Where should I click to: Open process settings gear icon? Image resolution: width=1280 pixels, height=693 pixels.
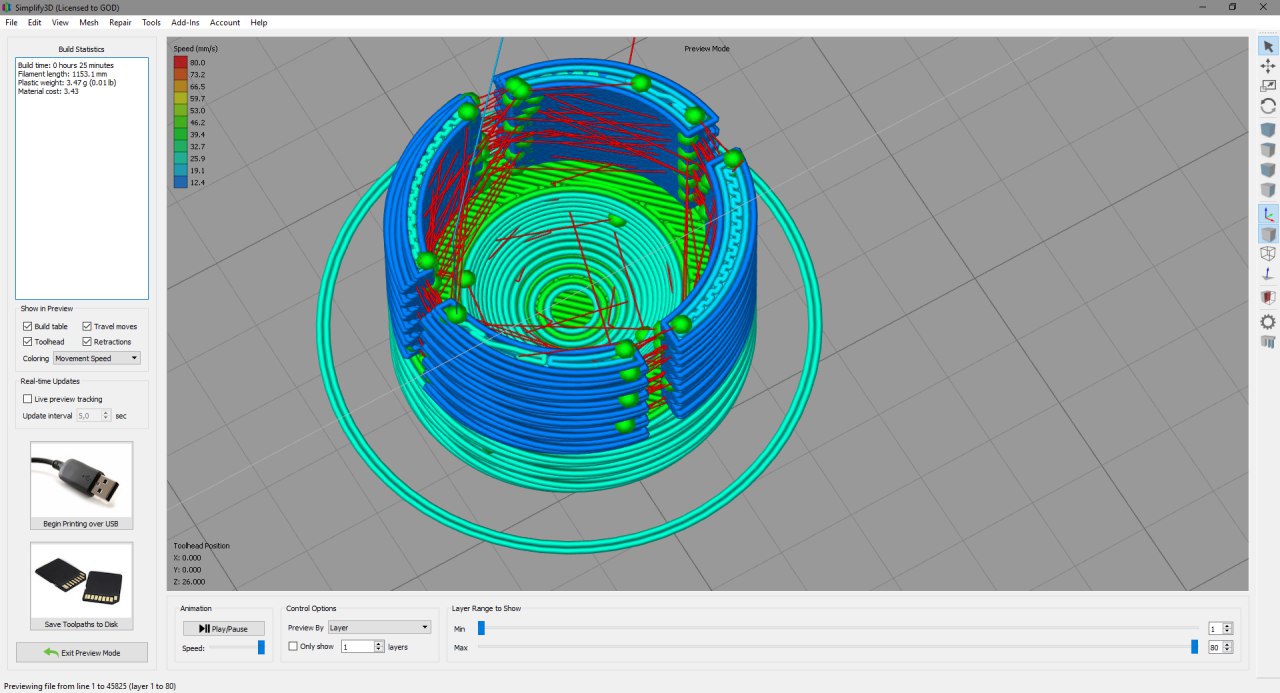(1268, 322)
